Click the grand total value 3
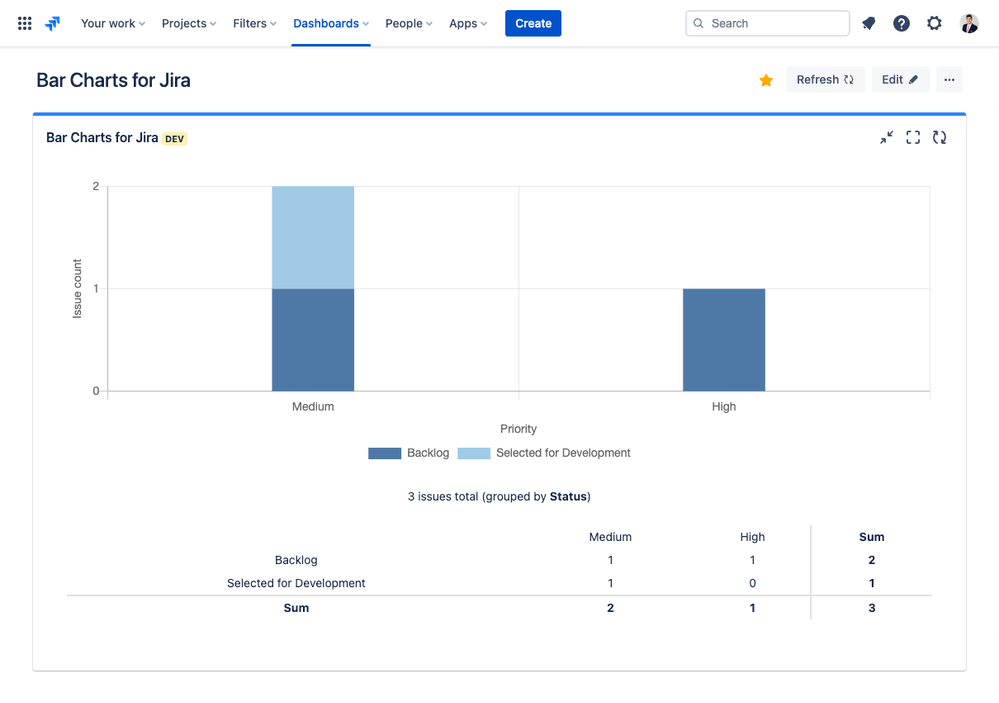 coord(872,608)
